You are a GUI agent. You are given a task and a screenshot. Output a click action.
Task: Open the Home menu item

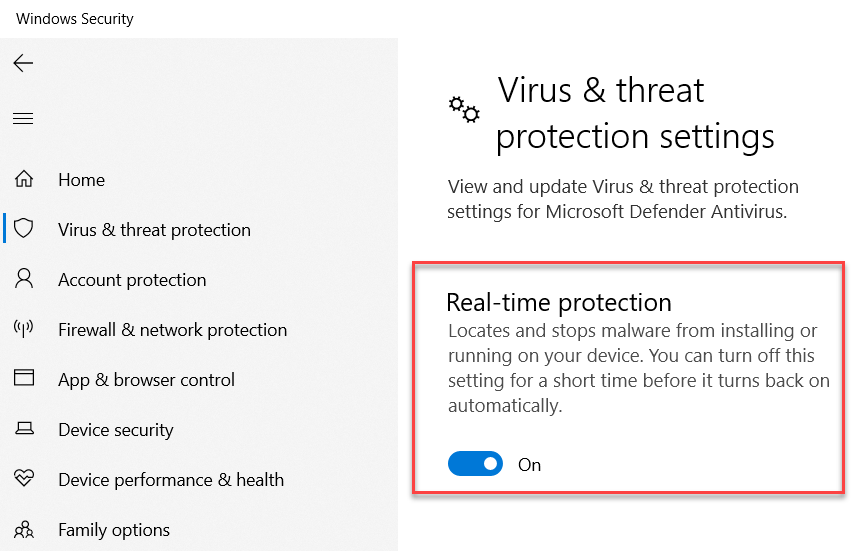[81, 180]
